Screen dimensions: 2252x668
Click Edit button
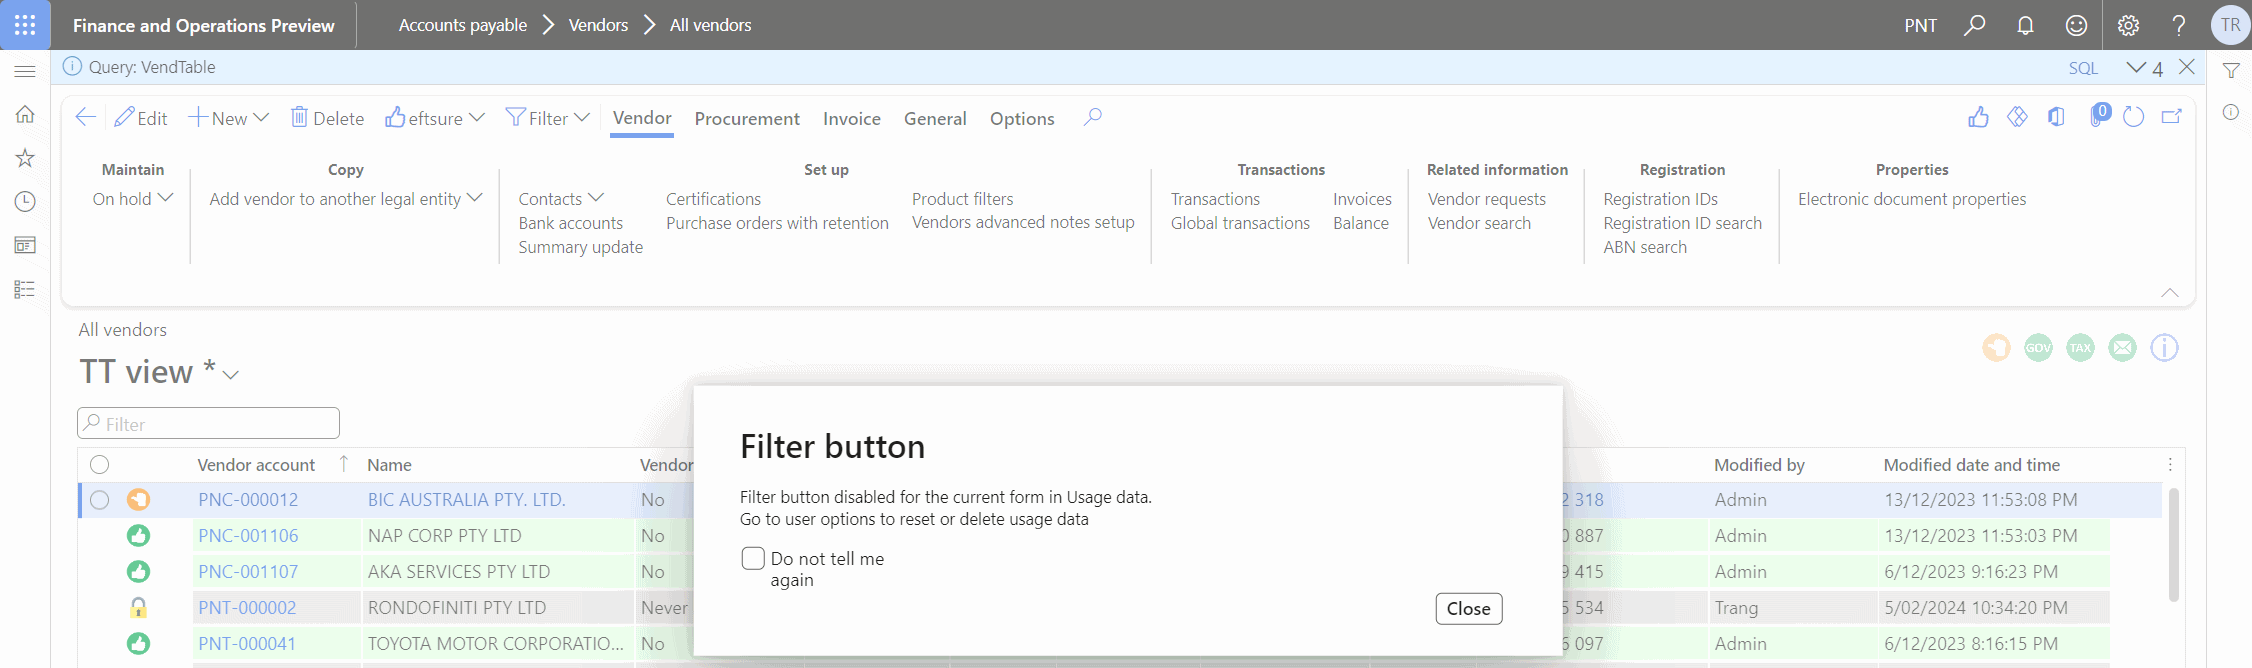[141, 118]
